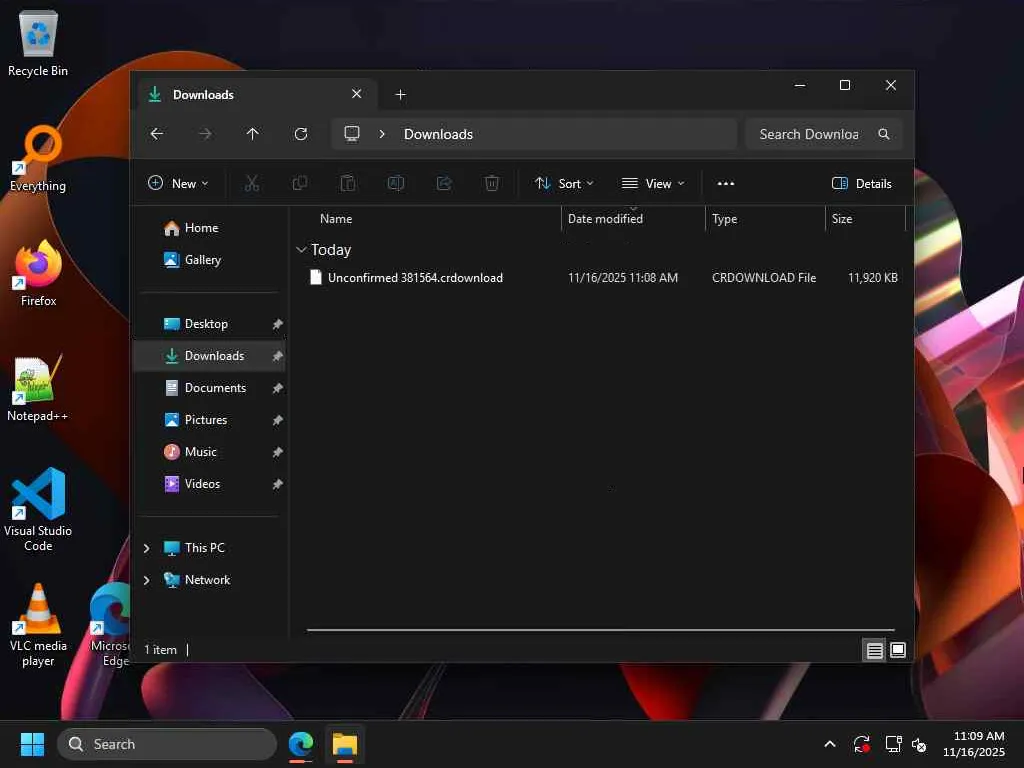Collapse the Today group

pos(301,249)
